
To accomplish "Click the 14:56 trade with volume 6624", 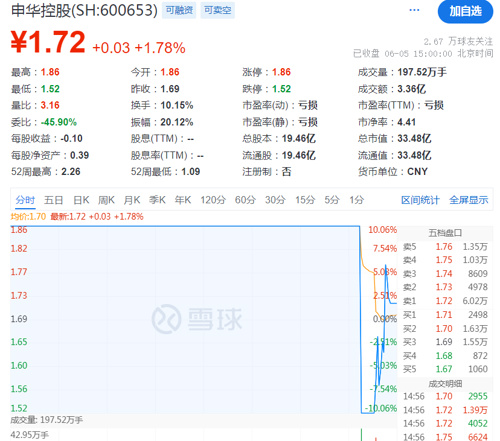I will [445, 436].
